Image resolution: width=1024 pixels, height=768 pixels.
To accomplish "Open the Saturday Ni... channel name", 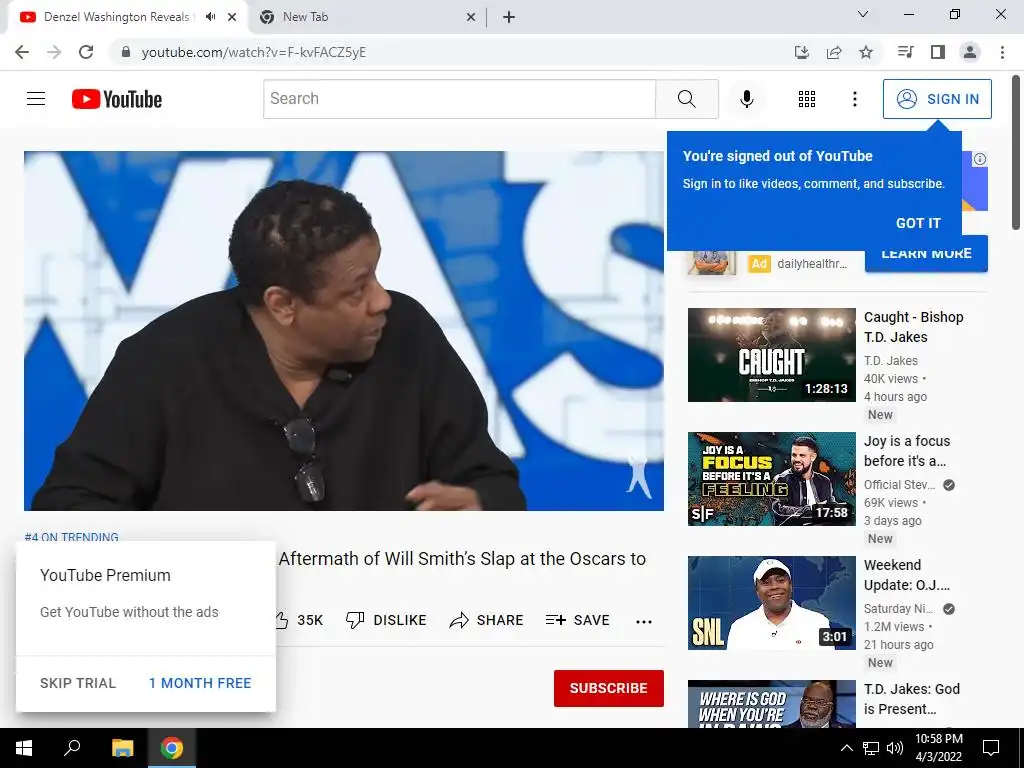I will 898,609.
